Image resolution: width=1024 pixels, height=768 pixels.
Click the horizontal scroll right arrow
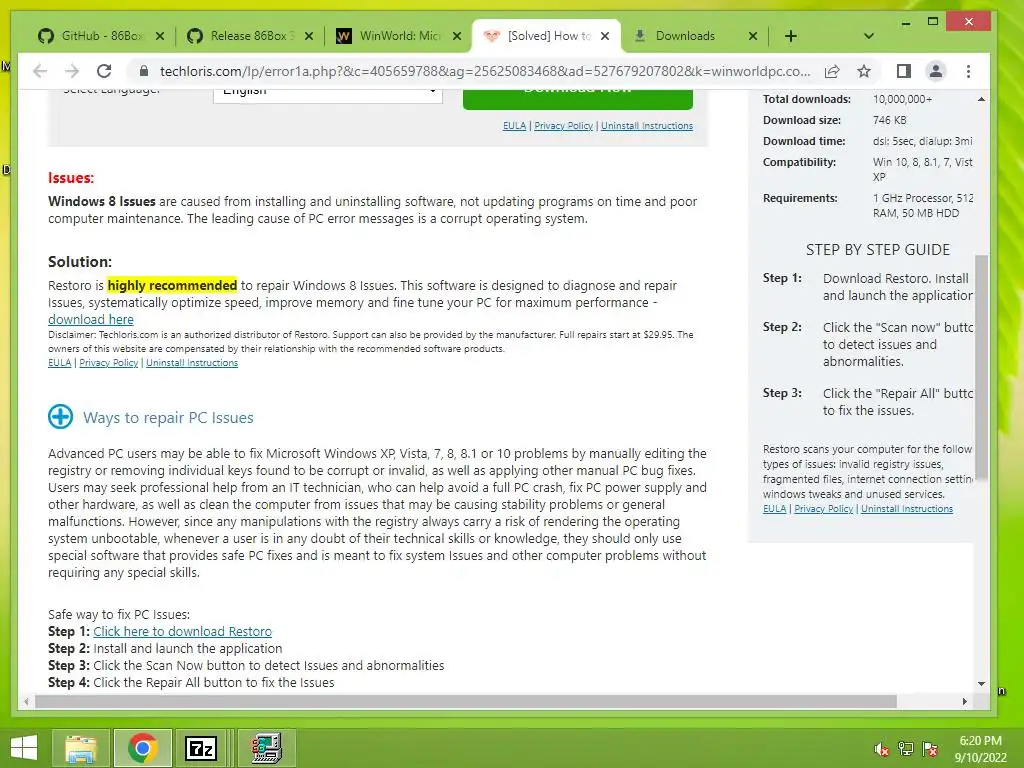click(x=965, y=701)
